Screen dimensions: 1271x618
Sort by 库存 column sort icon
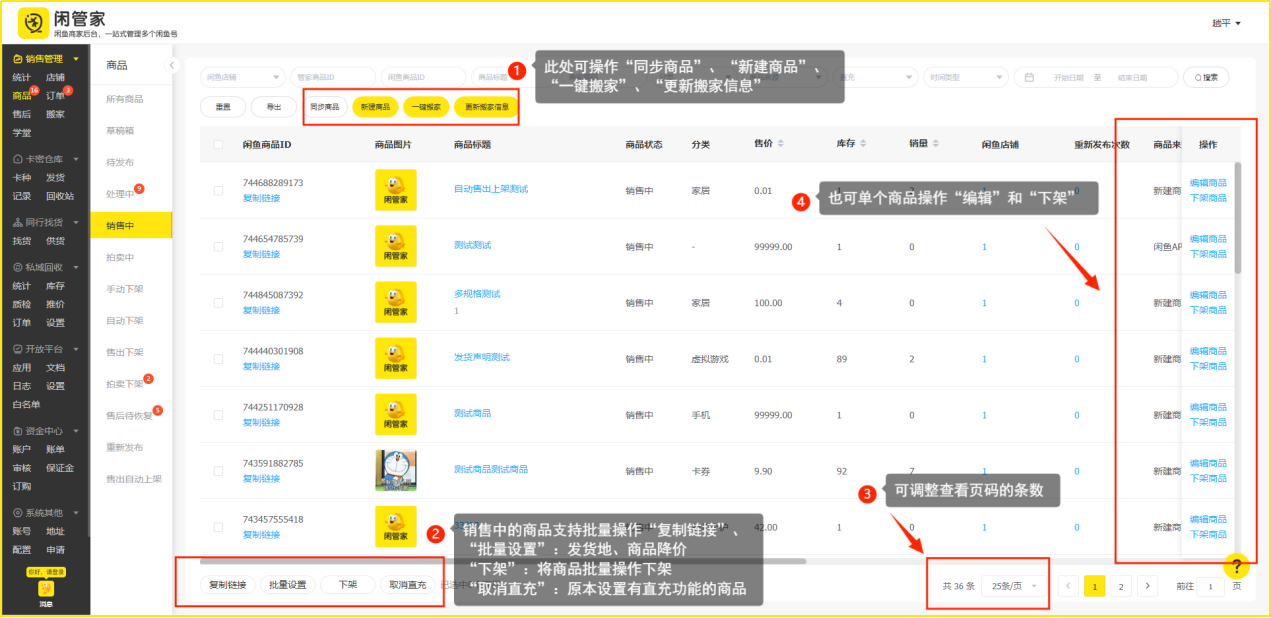tap(863, 144)
